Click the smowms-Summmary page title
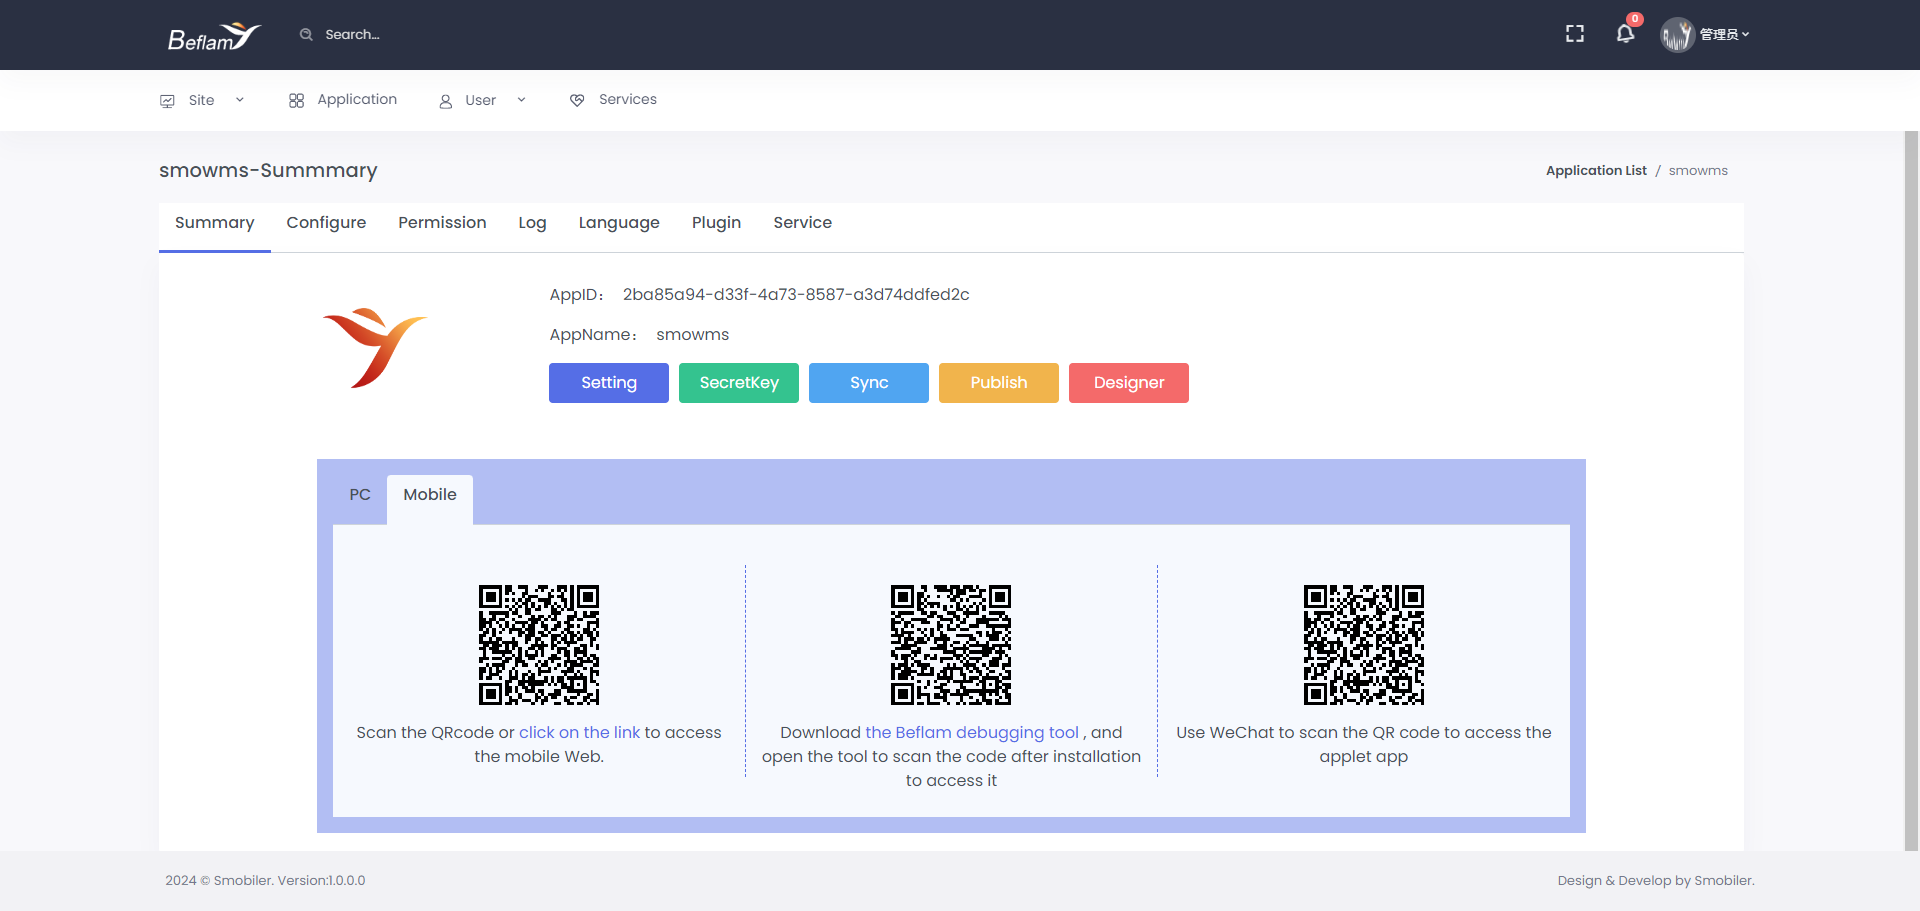 tap(268, 171)
